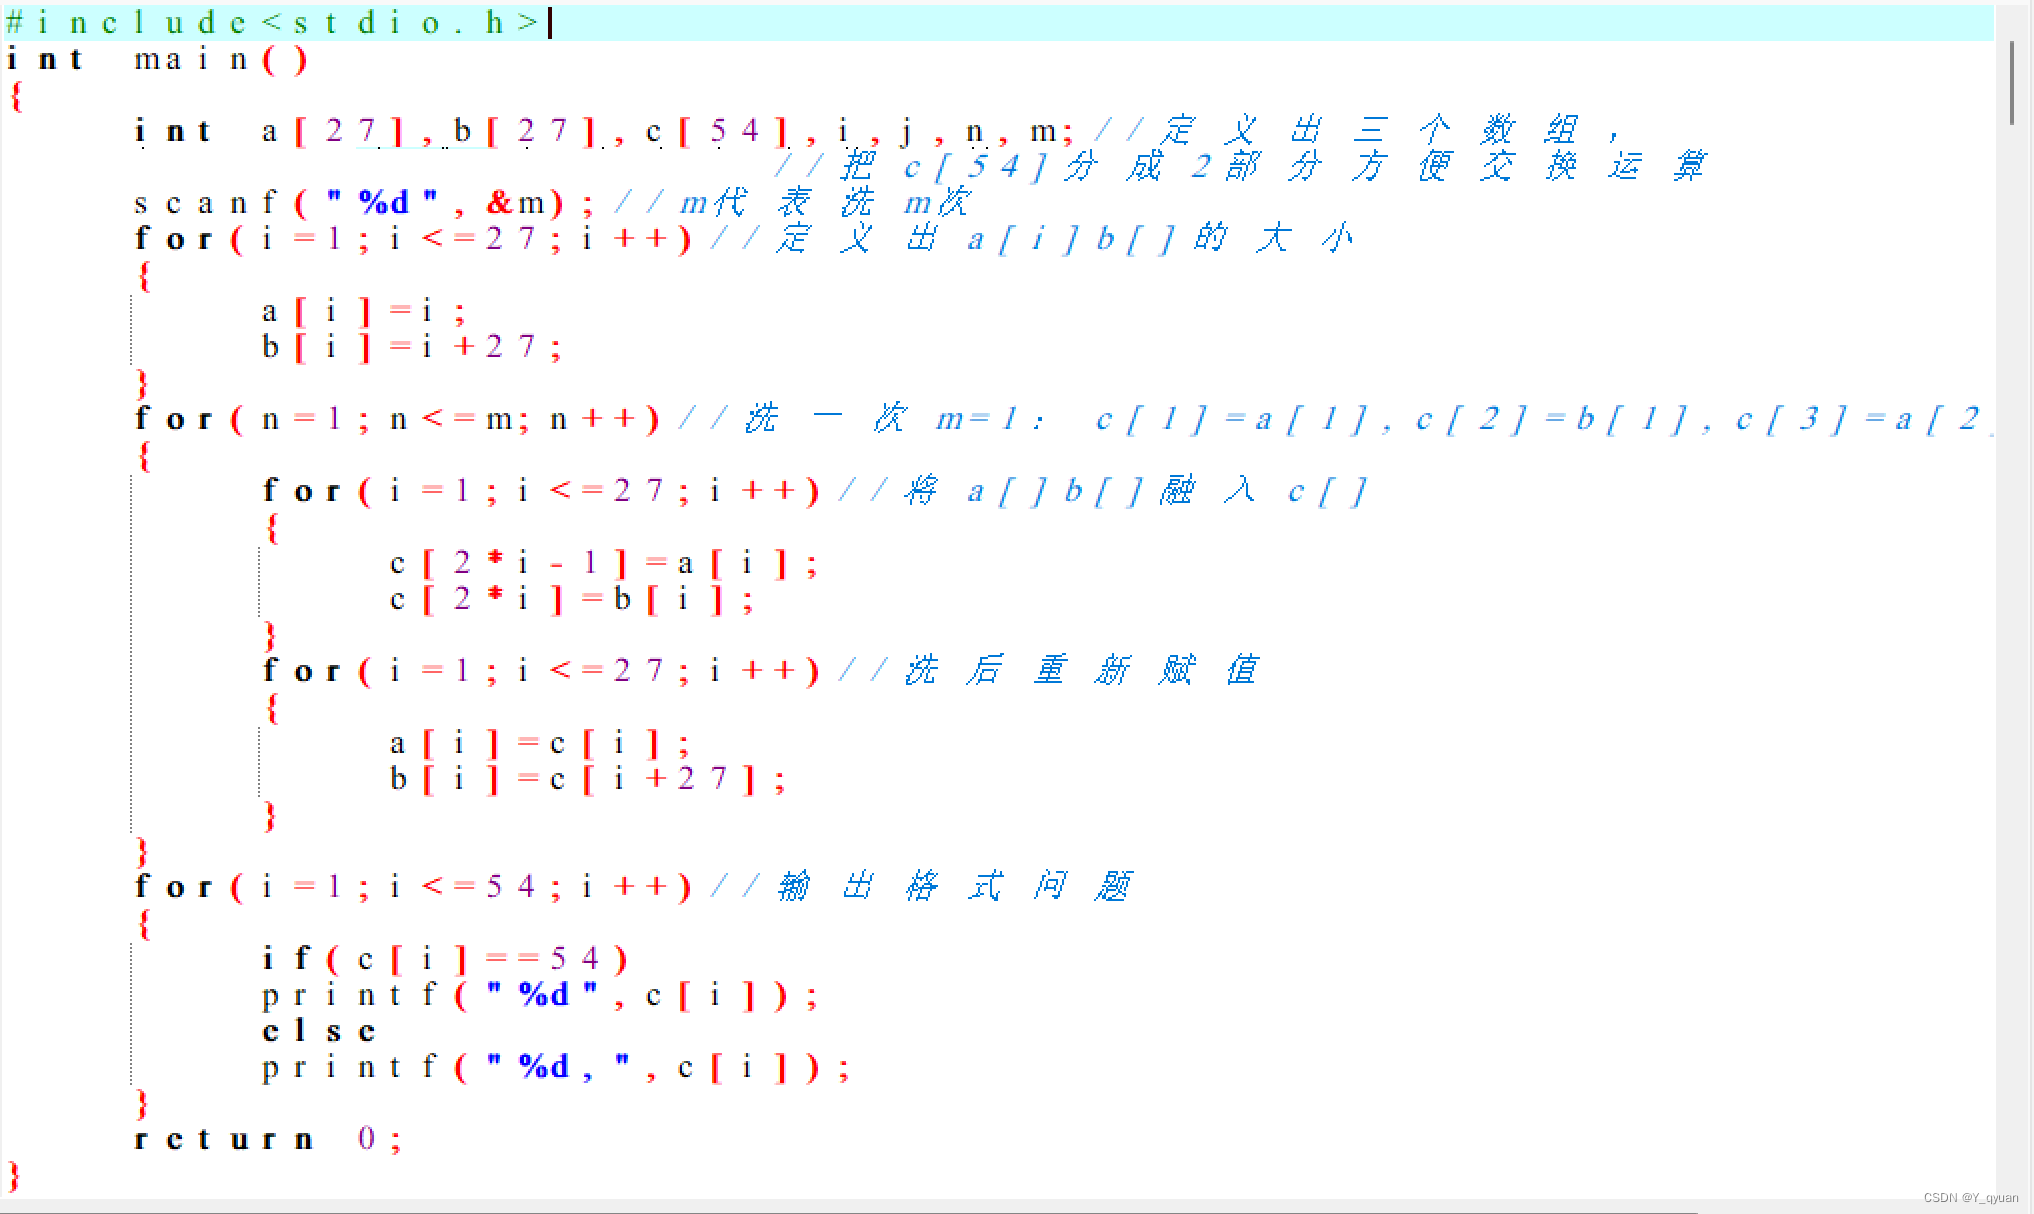Click the for(n=1;n<=m;n++) loop header
Screen dimensions: 2034x1214
tap(396, 419)
